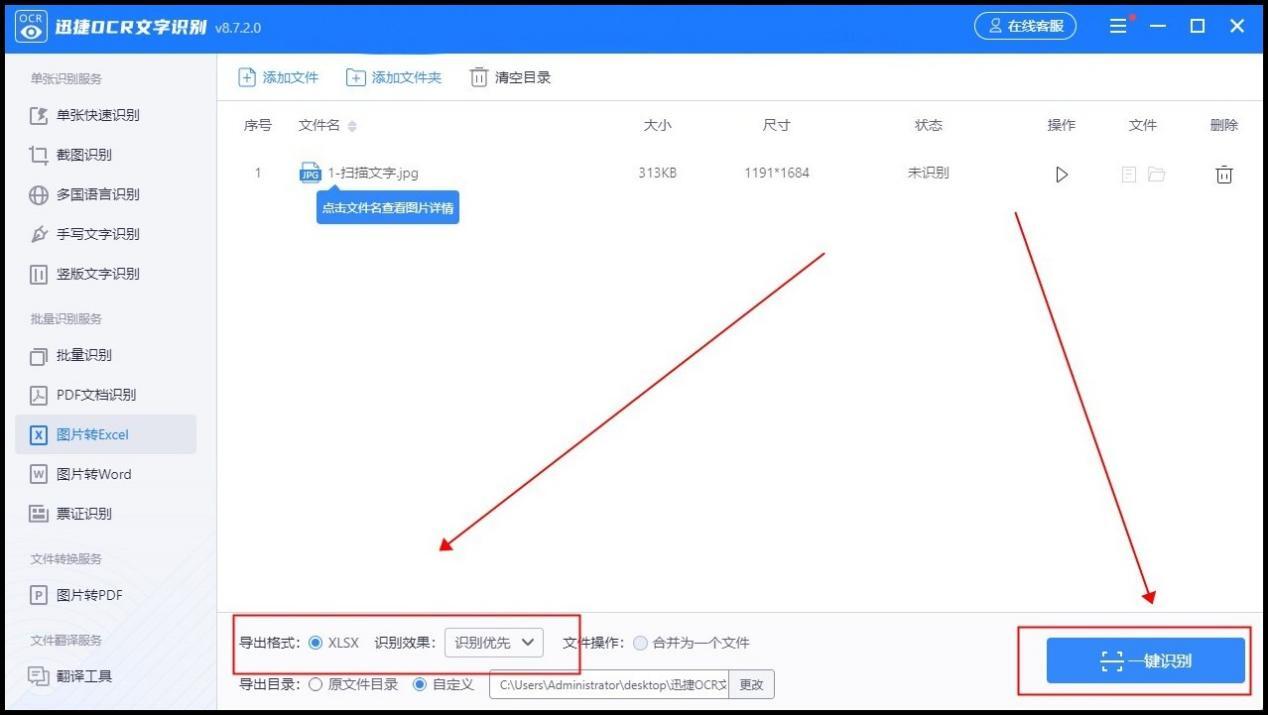Select 图片转Word item
The image size is (1268, 715).
93,474
